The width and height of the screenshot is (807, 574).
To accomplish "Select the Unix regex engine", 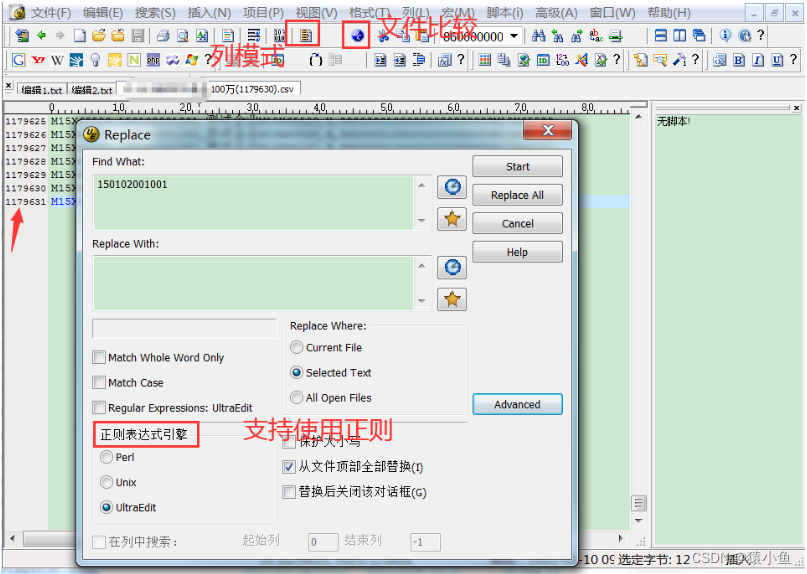I will [x=107, y=482].
